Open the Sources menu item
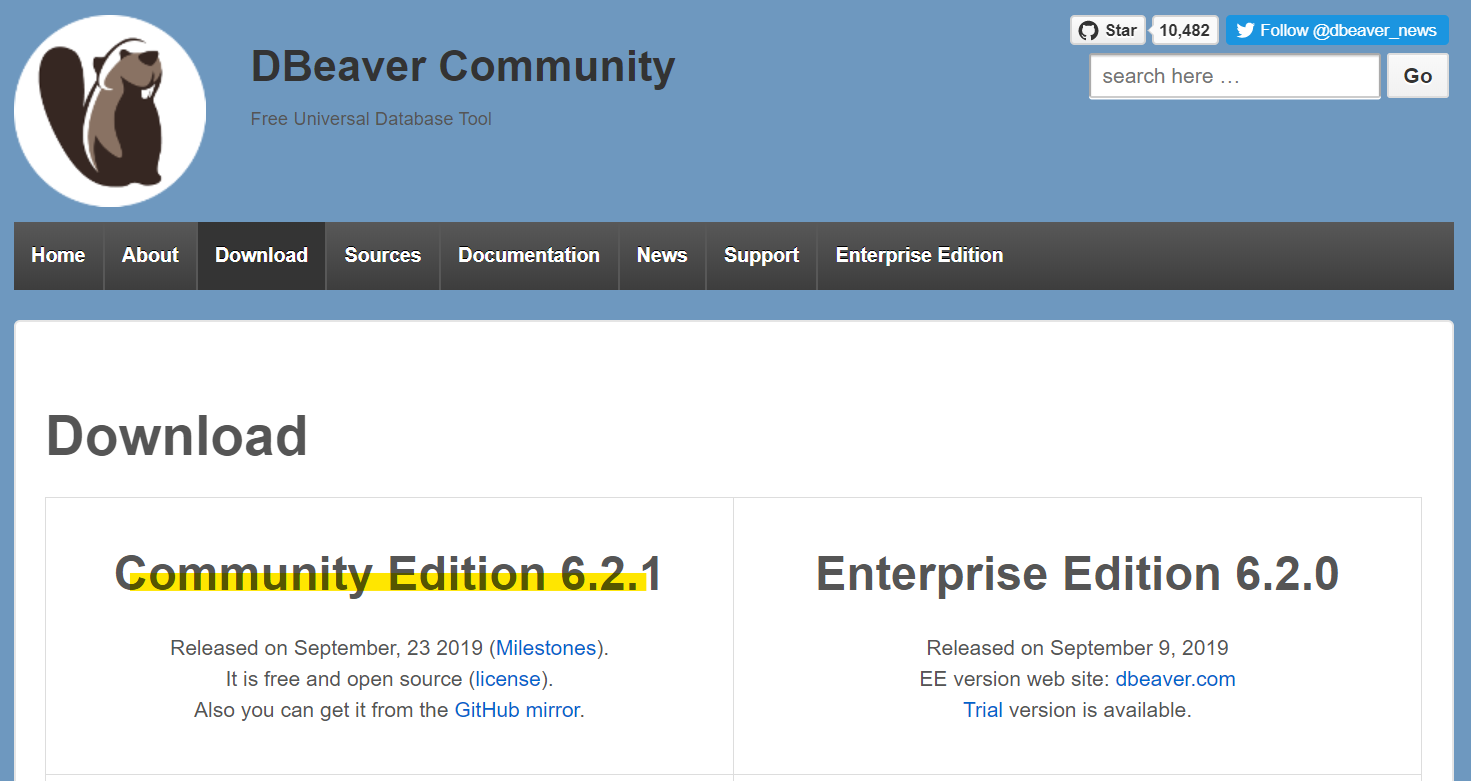Screen dimensions: 1471x781 click(x=383, y=256)
